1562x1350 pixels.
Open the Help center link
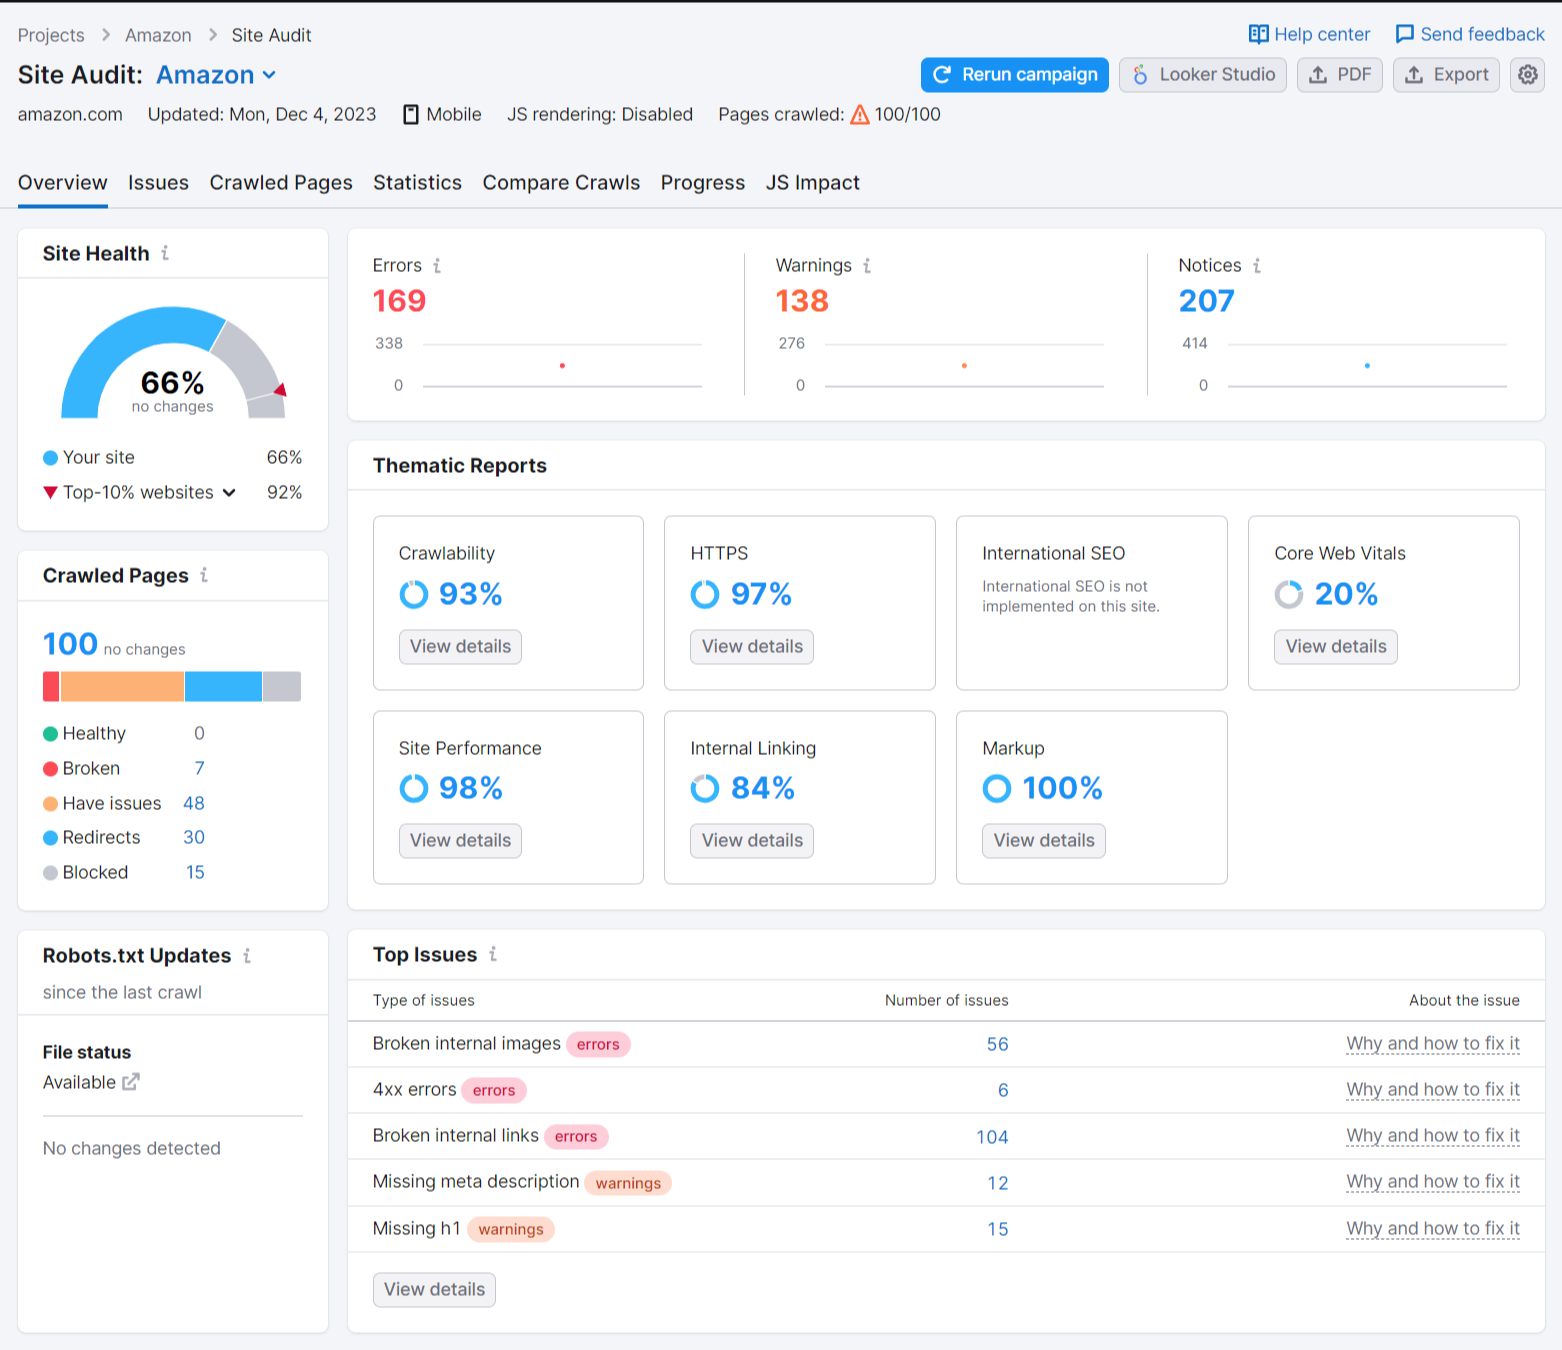[1309, 35]
